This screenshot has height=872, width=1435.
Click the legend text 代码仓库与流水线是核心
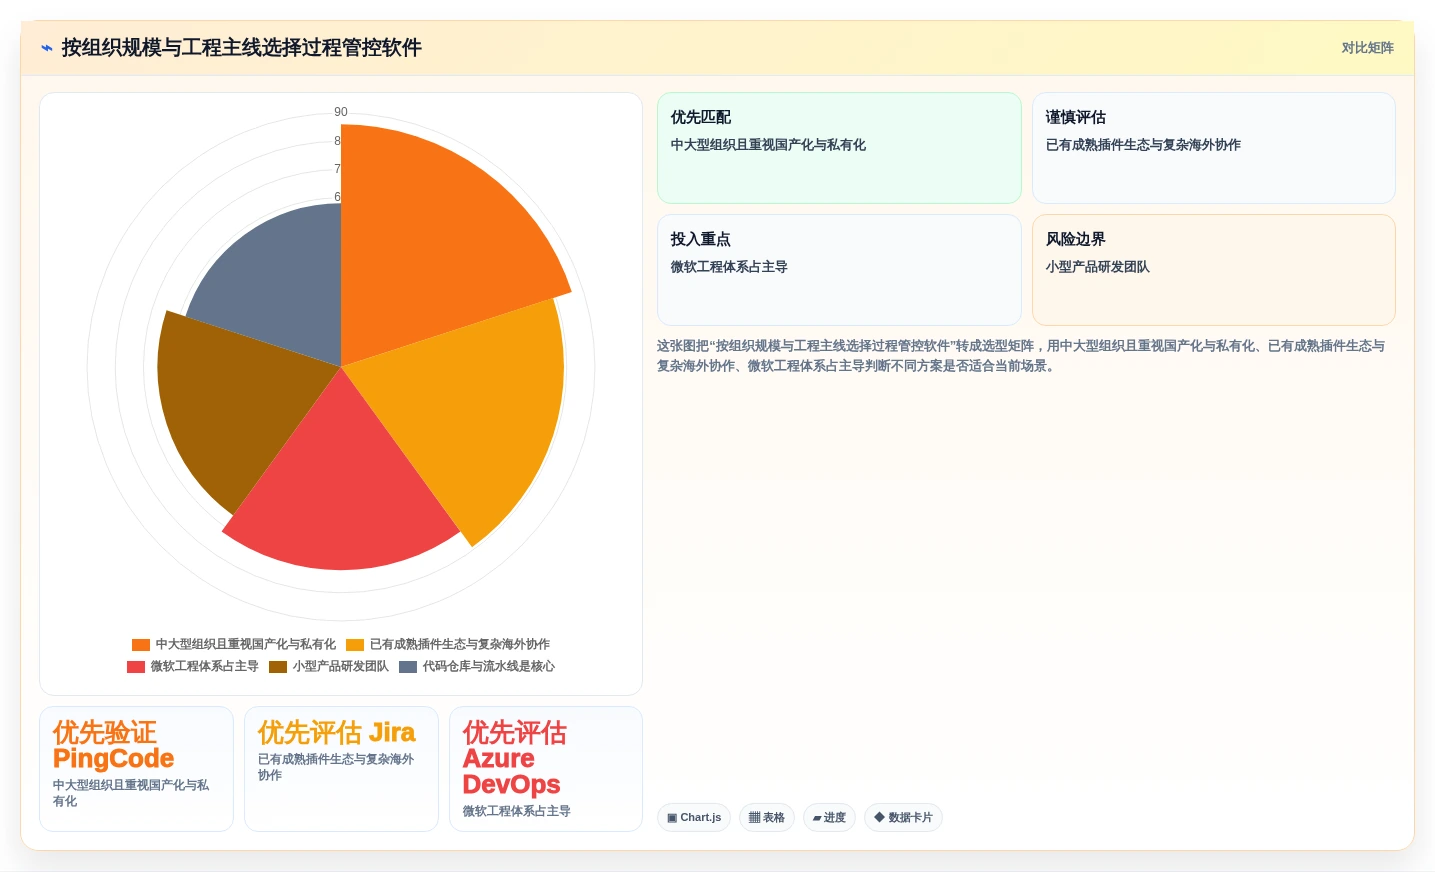pos(488,667)
